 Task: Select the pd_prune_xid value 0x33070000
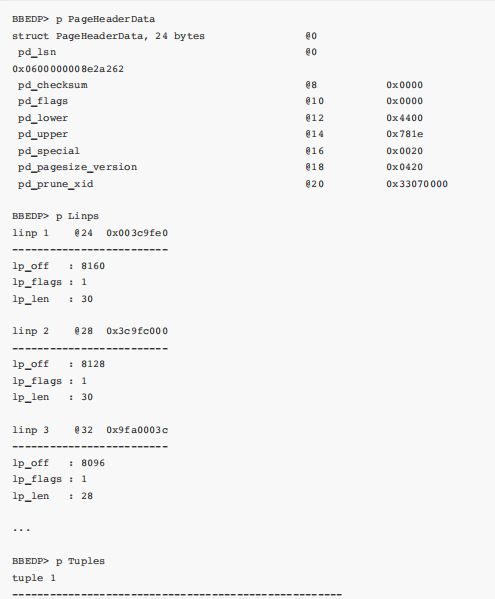417,184
